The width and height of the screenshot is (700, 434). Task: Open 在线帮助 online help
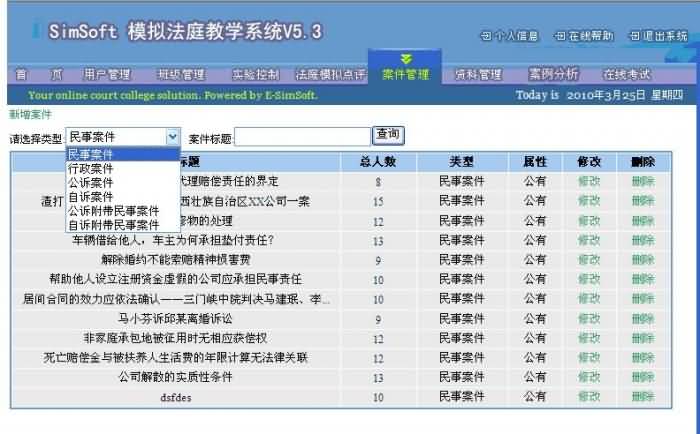click(x=583, y=36)
